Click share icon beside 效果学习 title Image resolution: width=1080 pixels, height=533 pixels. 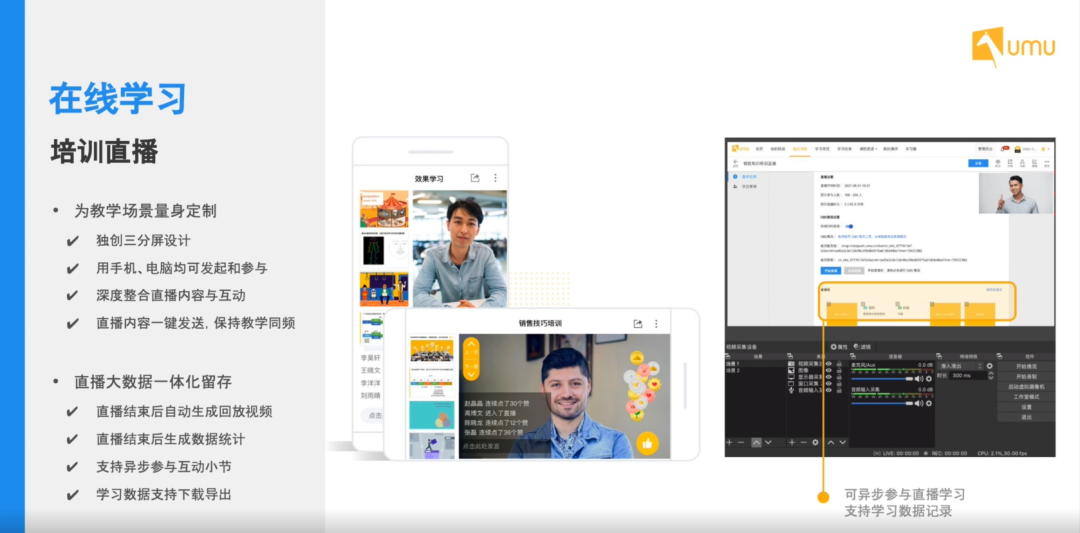475,178
